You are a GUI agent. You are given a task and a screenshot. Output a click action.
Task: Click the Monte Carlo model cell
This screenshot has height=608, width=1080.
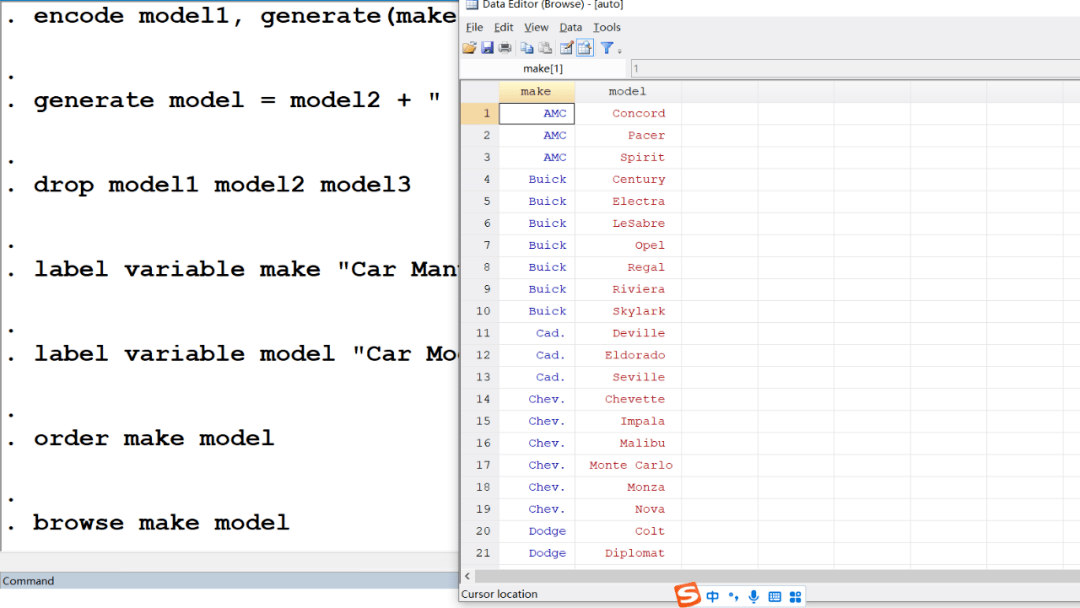(x=628, y=465)
